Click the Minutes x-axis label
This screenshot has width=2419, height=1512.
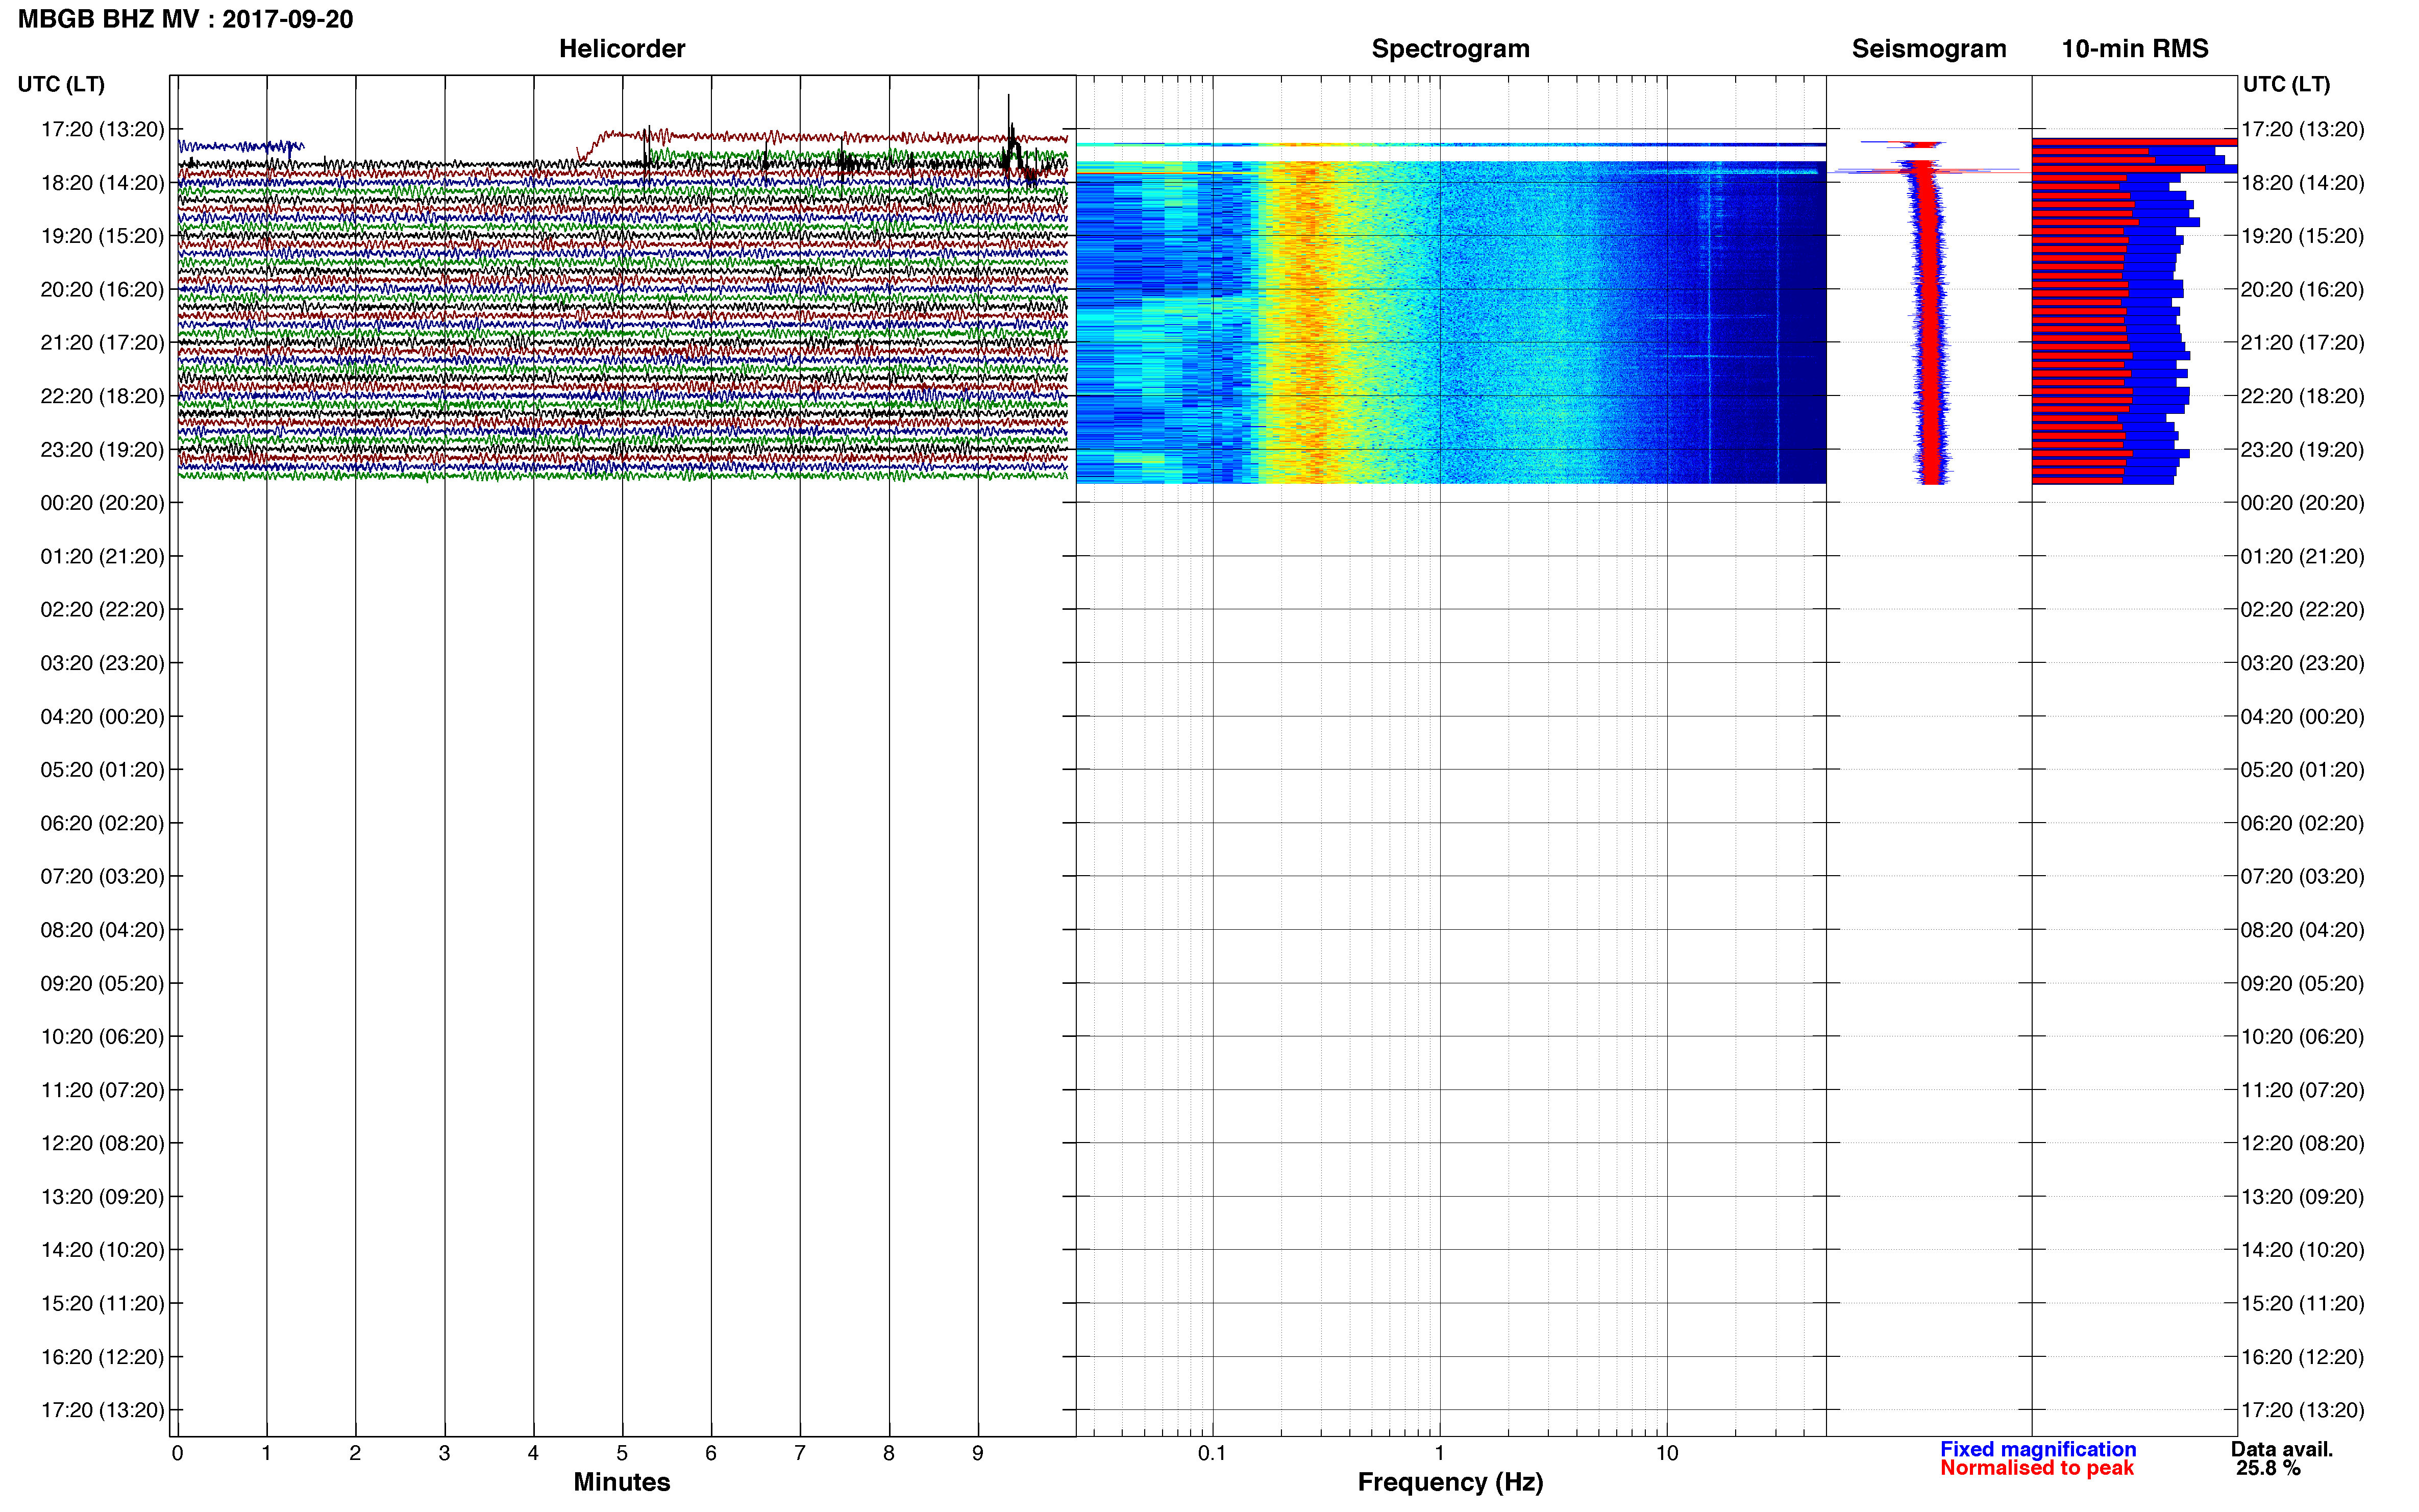[x=622, y=1482]
